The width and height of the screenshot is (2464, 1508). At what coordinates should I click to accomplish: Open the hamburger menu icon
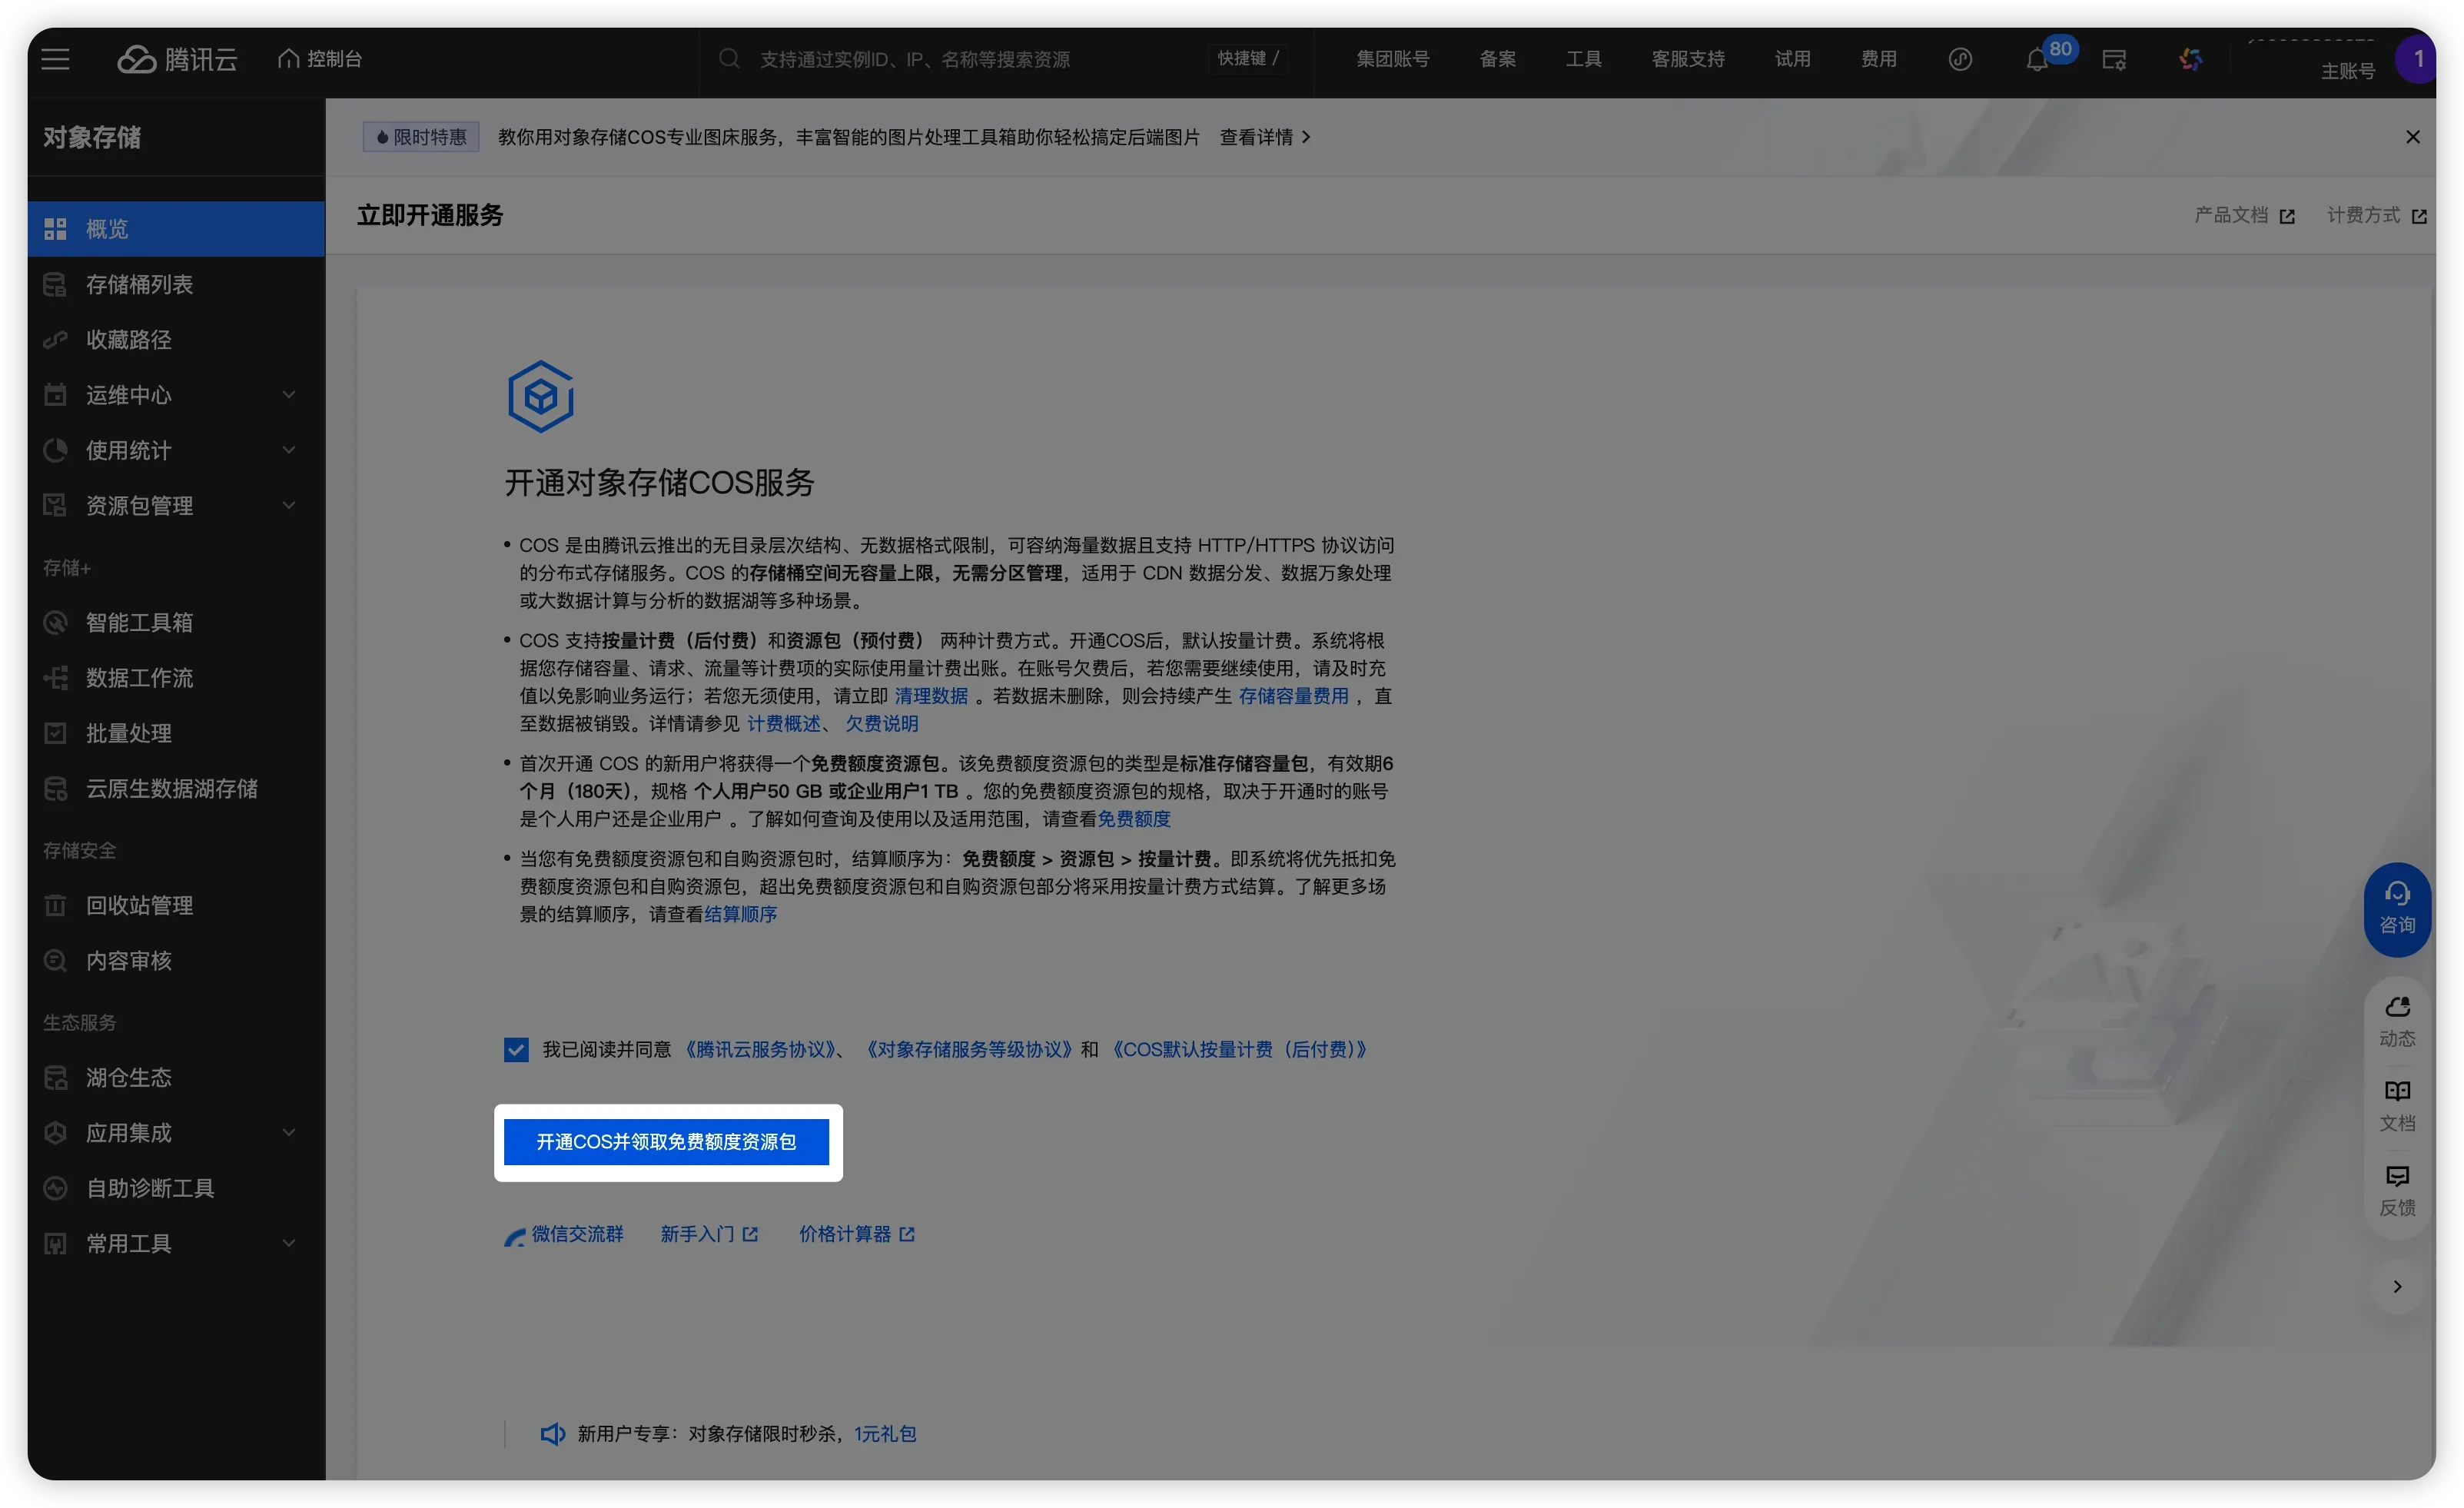coord(55,59)
